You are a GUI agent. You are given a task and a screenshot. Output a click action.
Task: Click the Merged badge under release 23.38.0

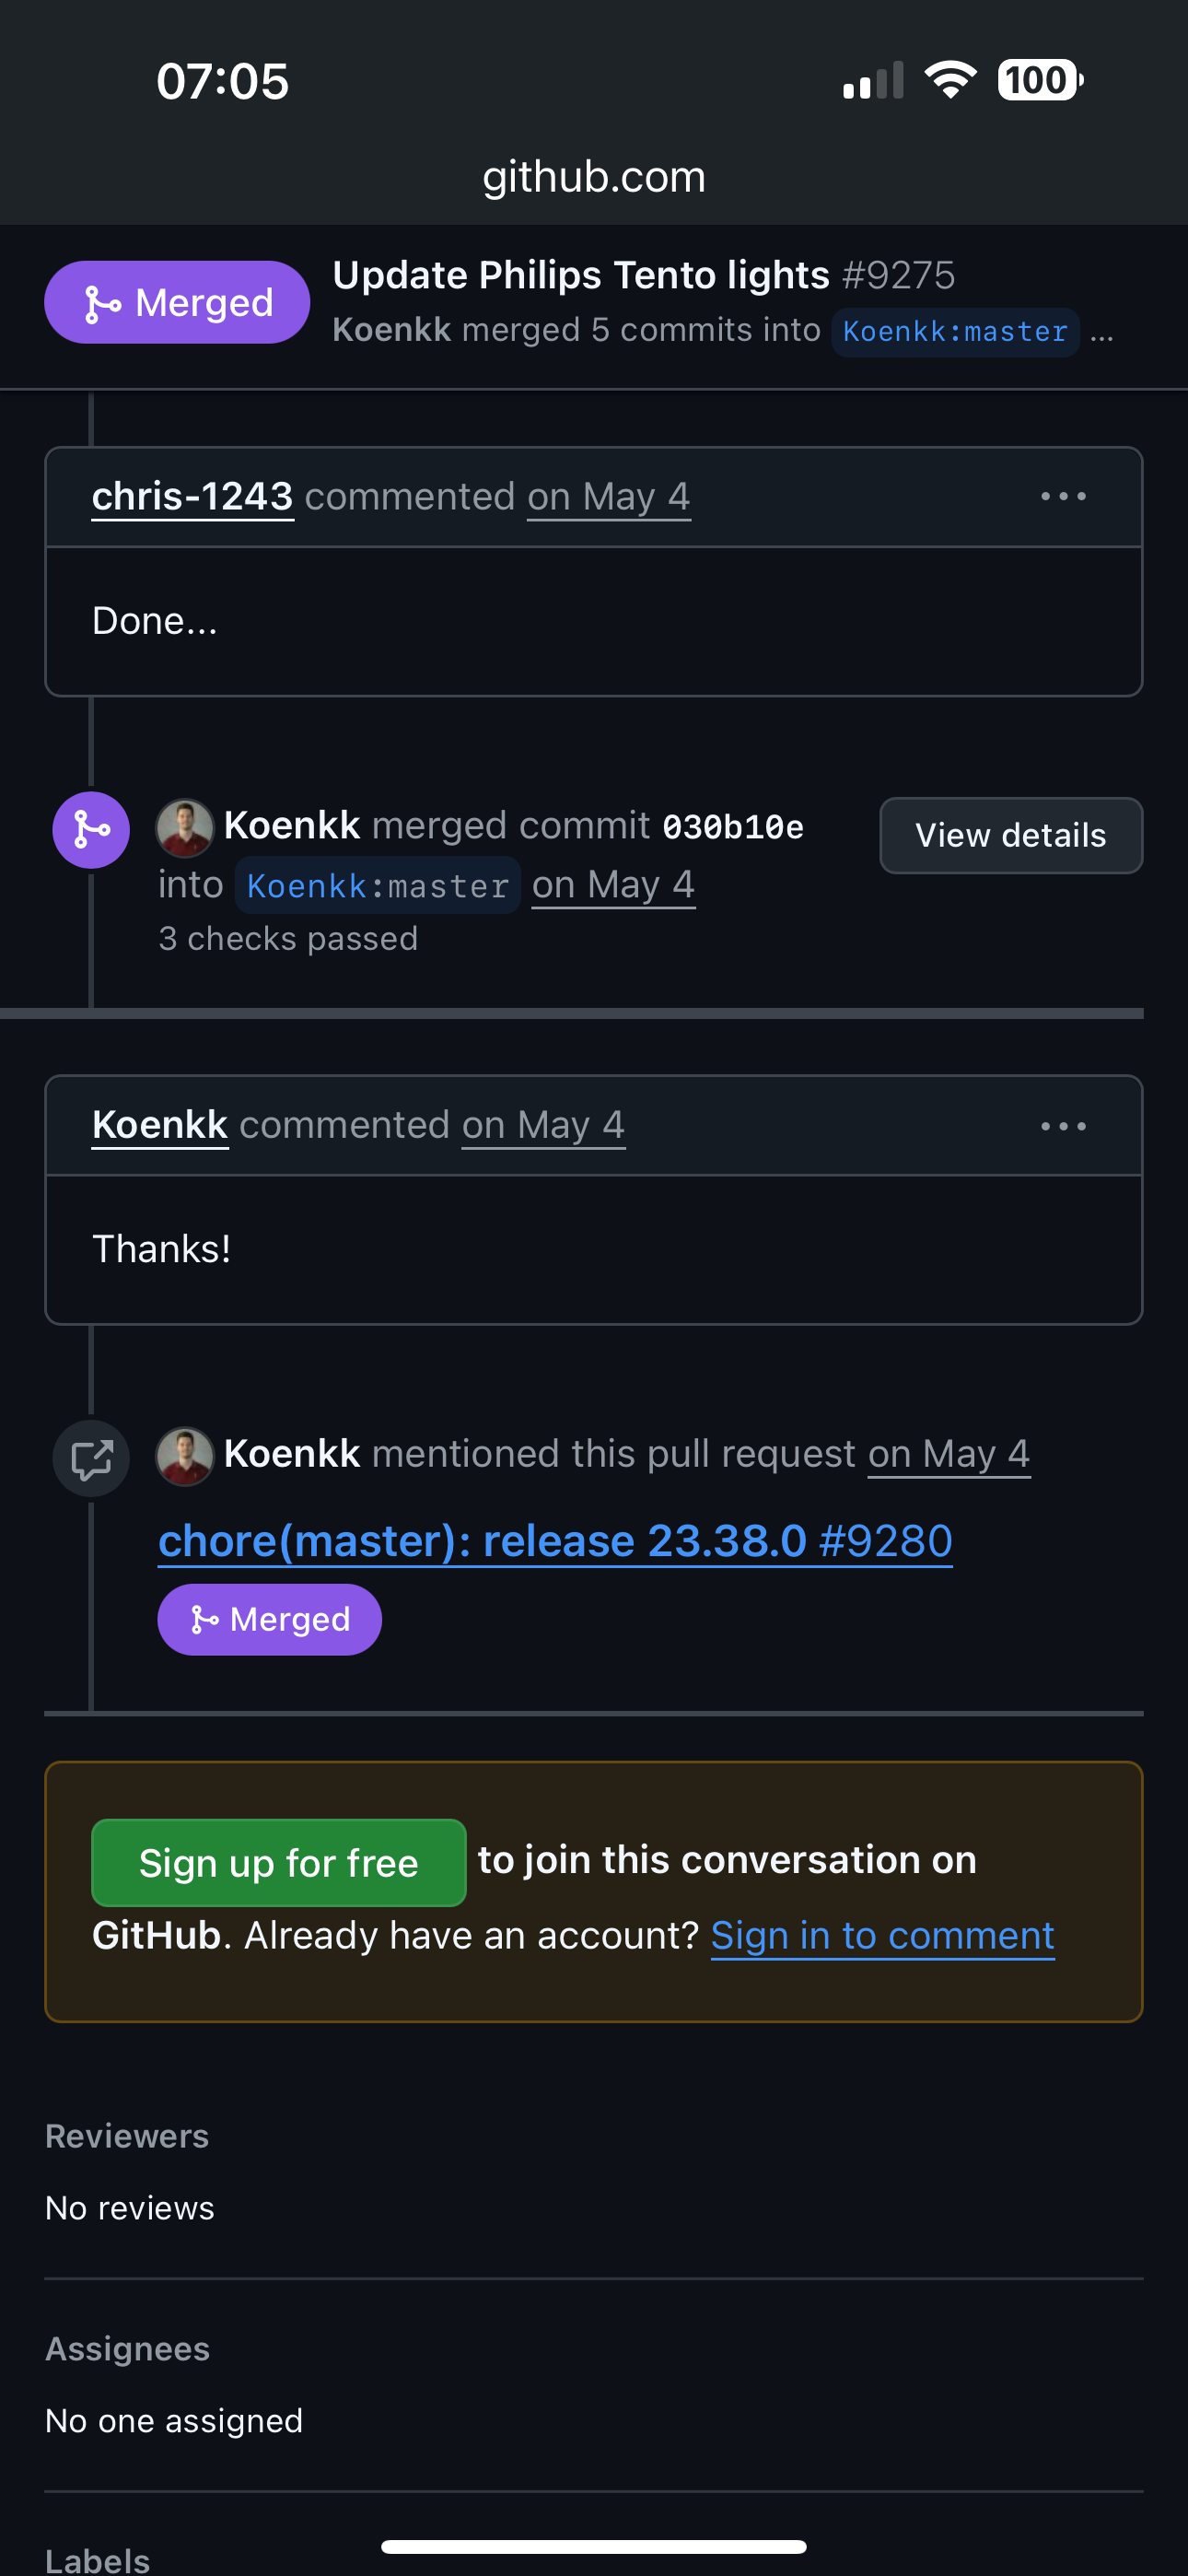(269, 1619)
